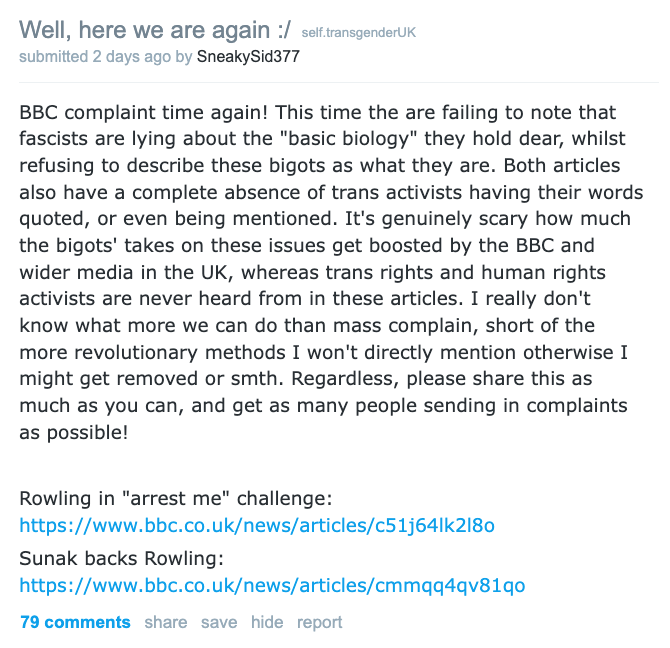Click the horizontal divider below the byline
The image size is (670, 648).
point(339,82)
